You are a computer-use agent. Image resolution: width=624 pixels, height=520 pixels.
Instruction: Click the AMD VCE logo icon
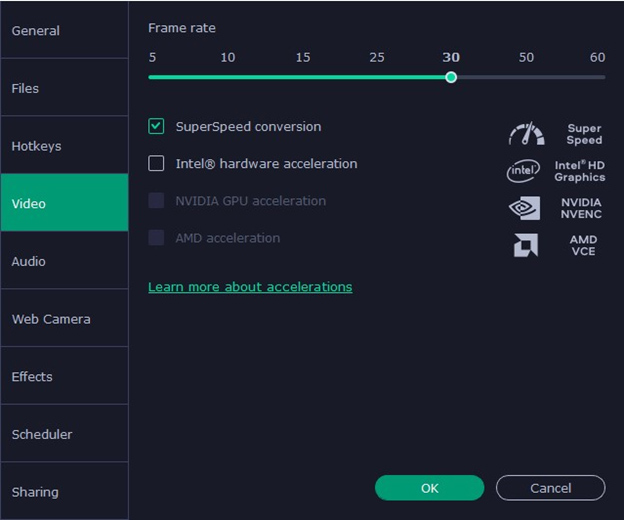click(525, 246)
